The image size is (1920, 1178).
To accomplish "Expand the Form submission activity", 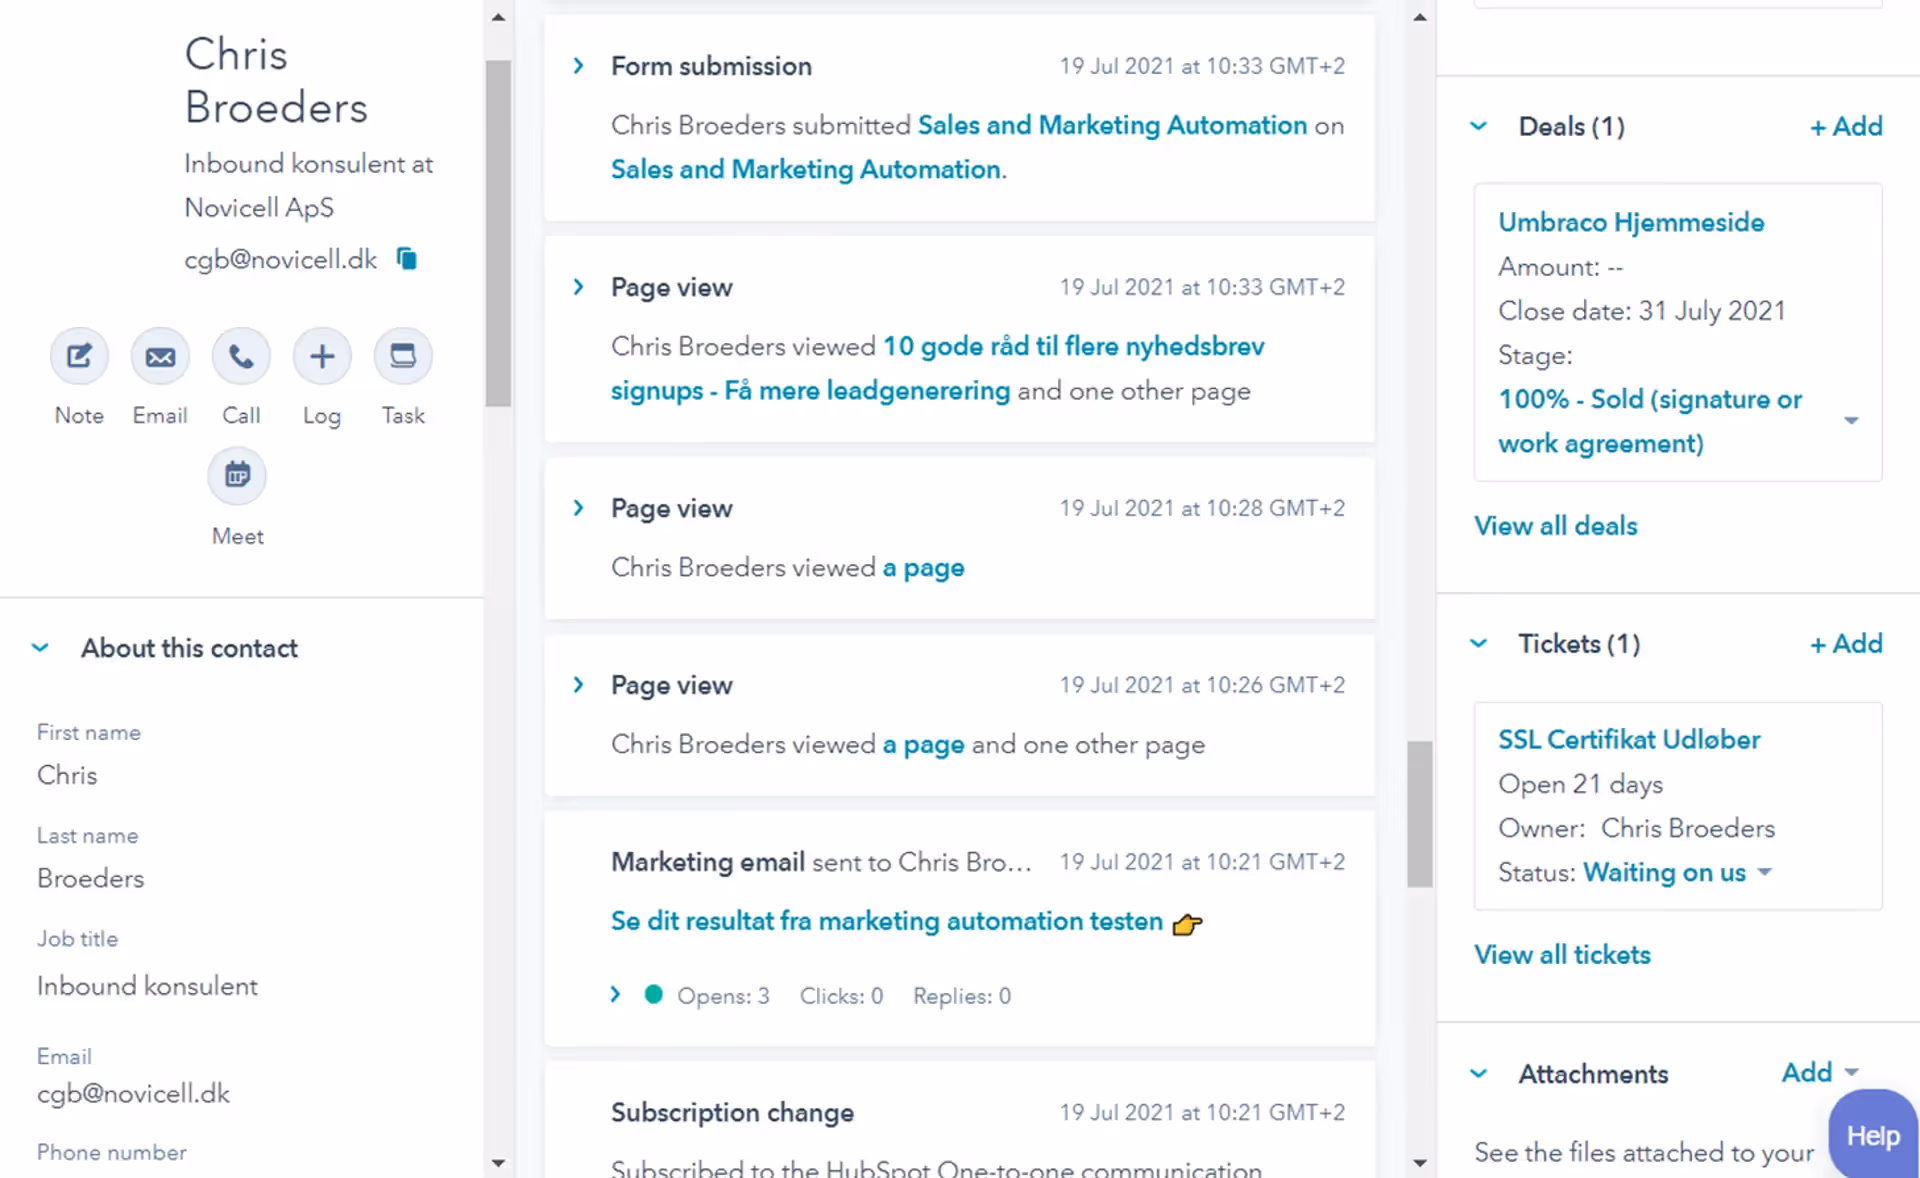I will pos(579,66).
